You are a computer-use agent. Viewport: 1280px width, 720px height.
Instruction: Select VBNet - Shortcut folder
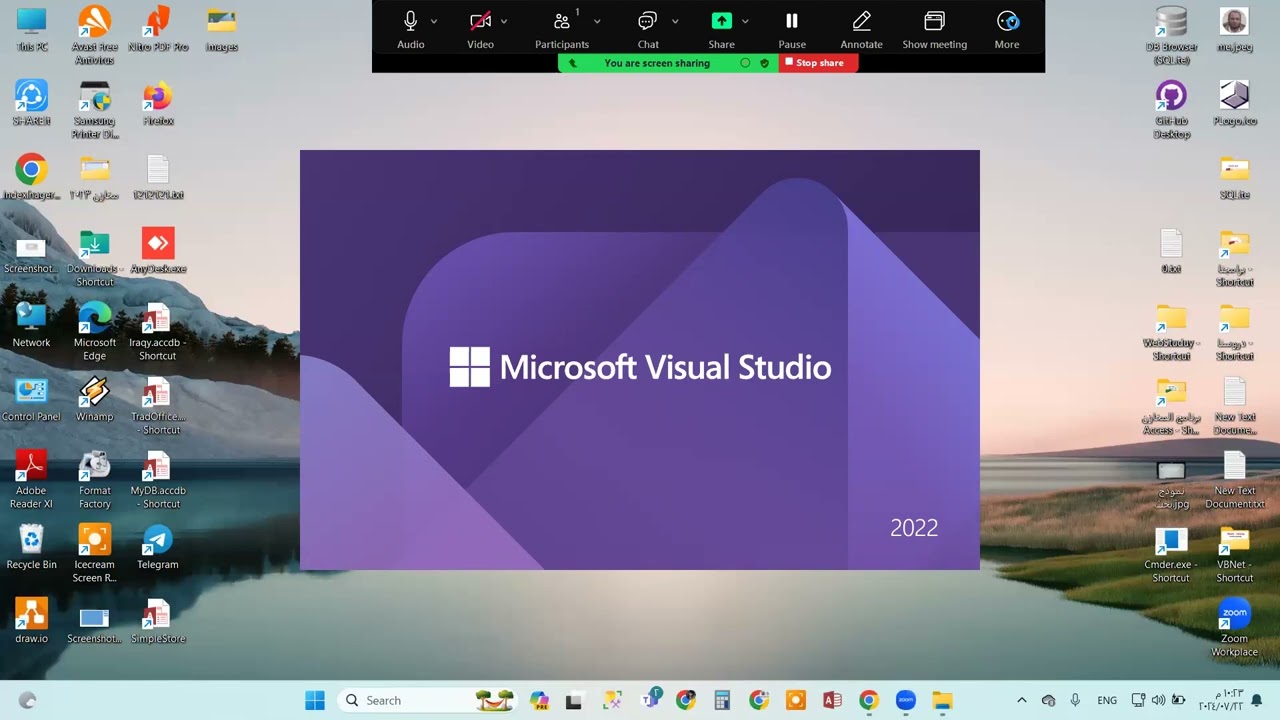[x=1234, y=554]
